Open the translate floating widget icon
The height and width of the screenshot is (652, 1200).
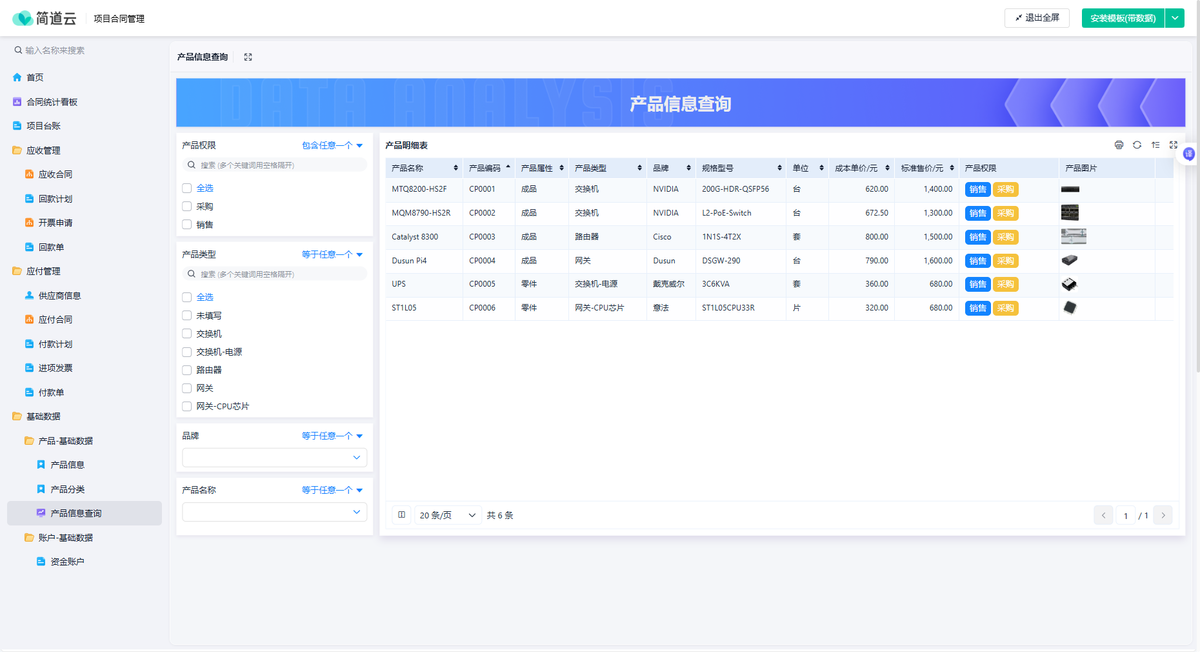(x=1189, y=153)
